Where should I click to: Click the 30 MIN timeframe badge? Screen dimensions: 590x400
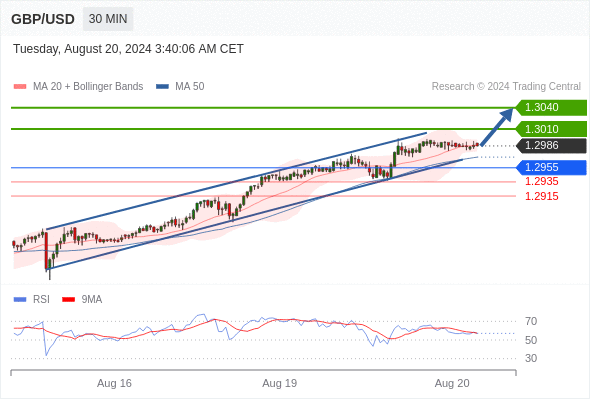[108, 19]
